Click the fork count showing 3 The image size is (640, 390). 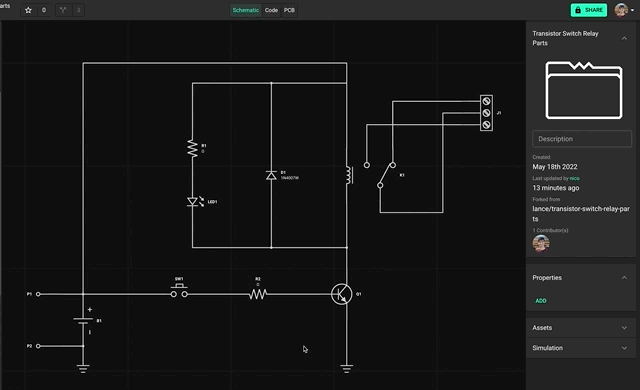78,10
